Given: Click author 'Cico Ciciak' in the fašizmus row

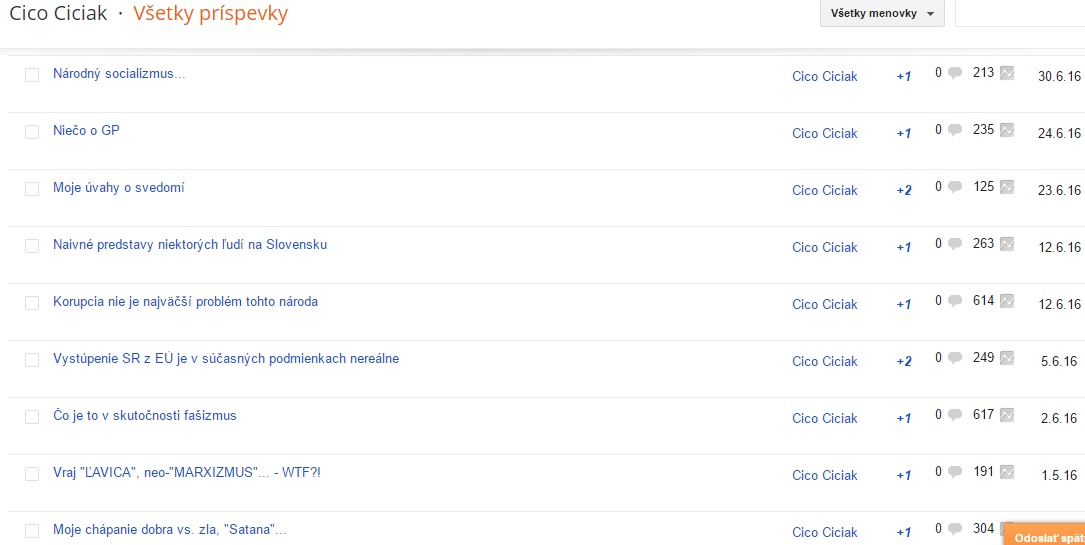Looking at the screenshot, I should (x=824, y=419).
